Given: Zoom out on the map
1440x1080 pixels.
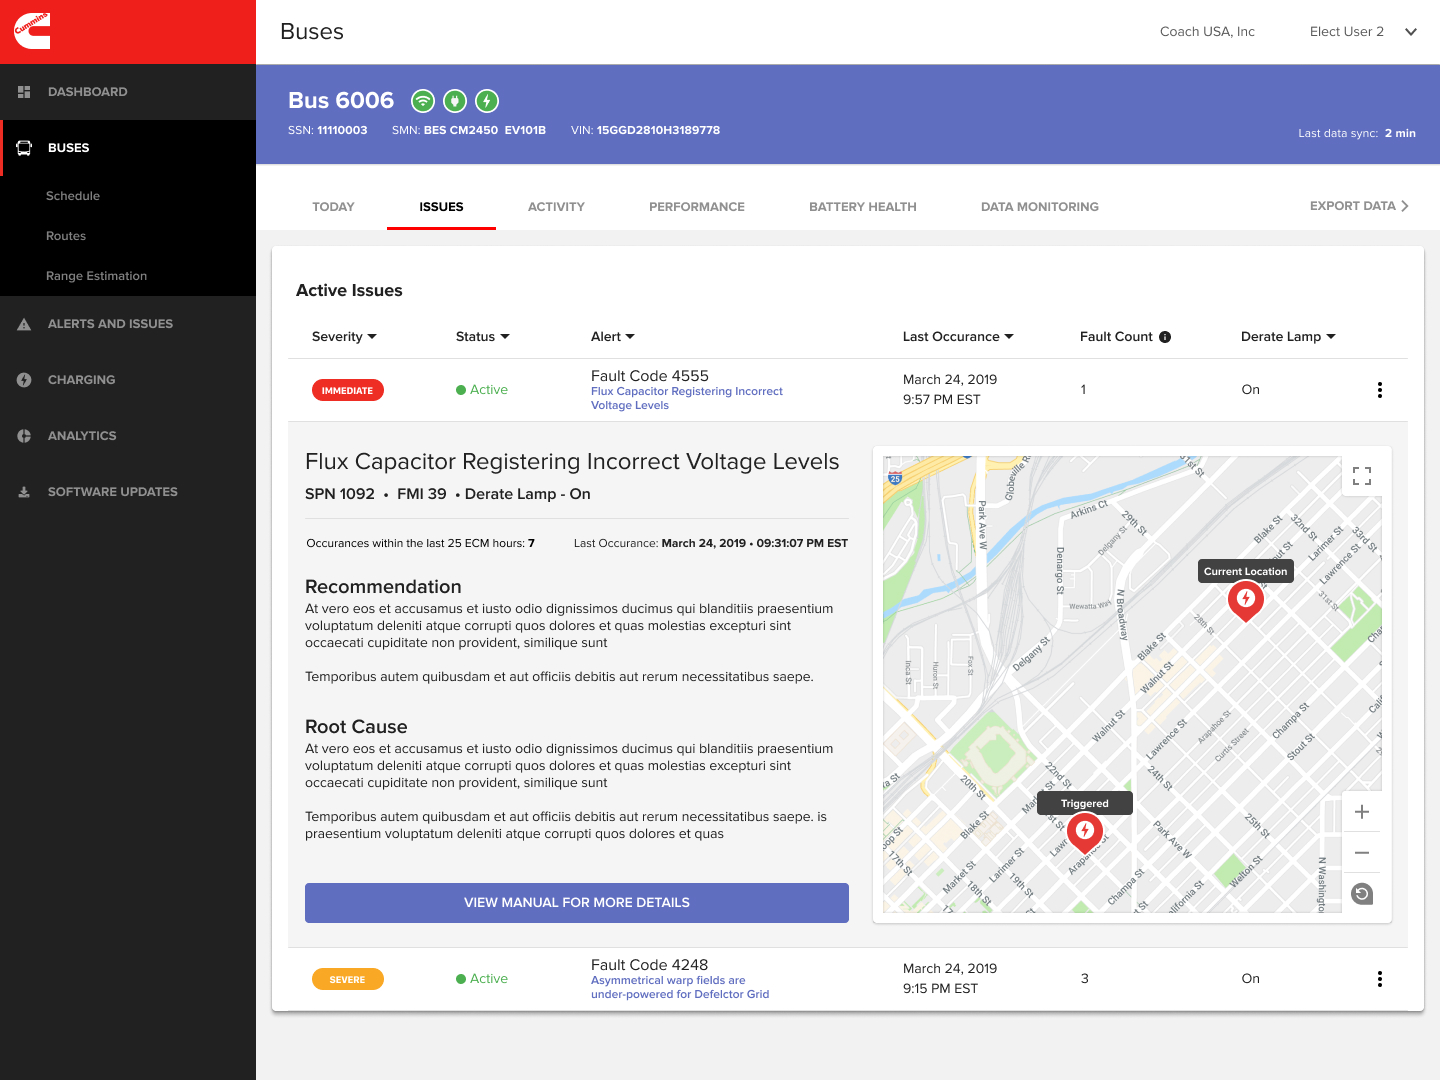Looking at the screenshot, I should click(x=1362, y=853).
